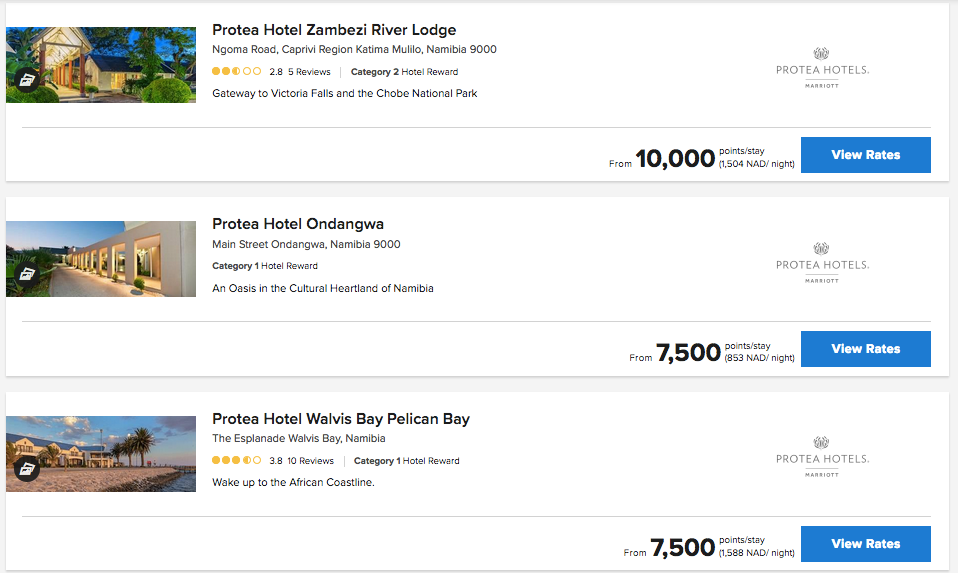The height and width of the screenshot is (573, 958).
Task: Open Protea Hotel Walvis Bay Pelican Bay title
Action: click(341, 419)
